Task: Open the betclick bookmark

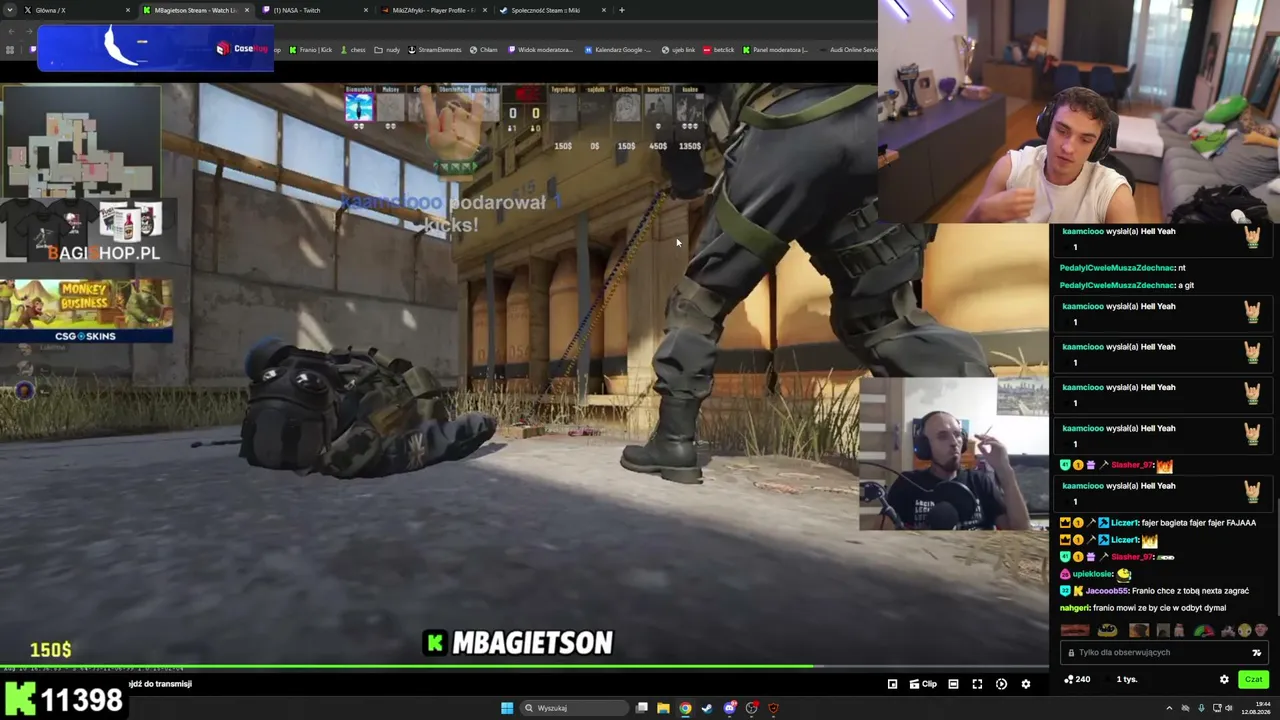Action: pos(719,50)
